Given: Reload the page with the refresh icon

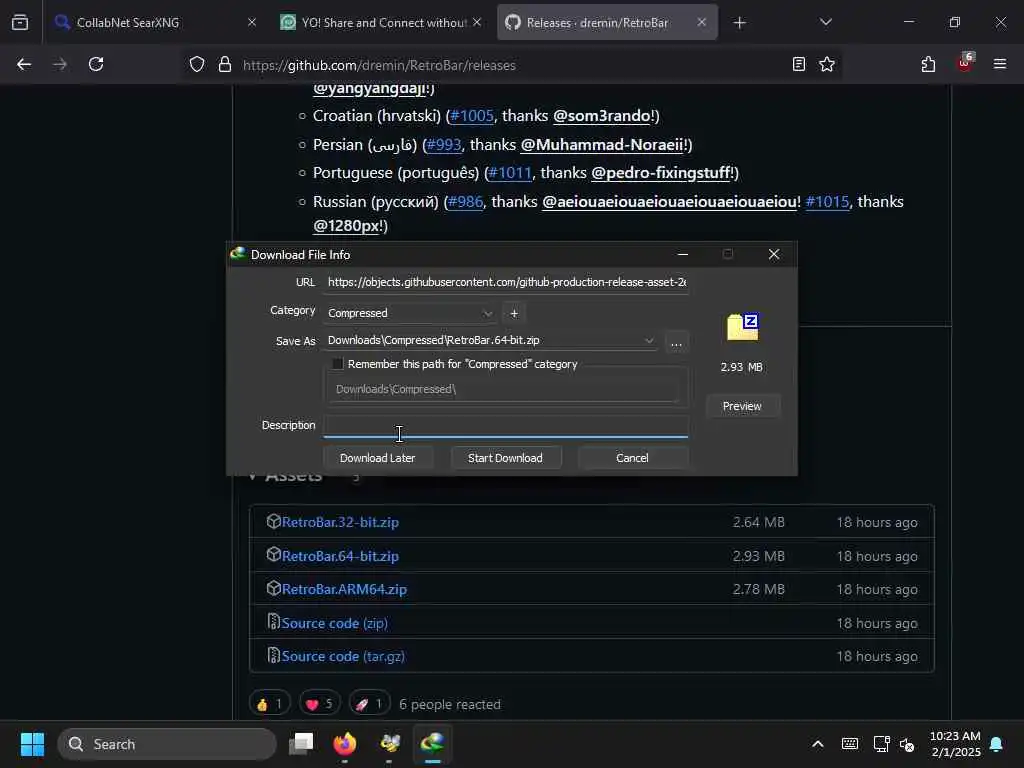Looking at the screenshot, I should [96, 64].
